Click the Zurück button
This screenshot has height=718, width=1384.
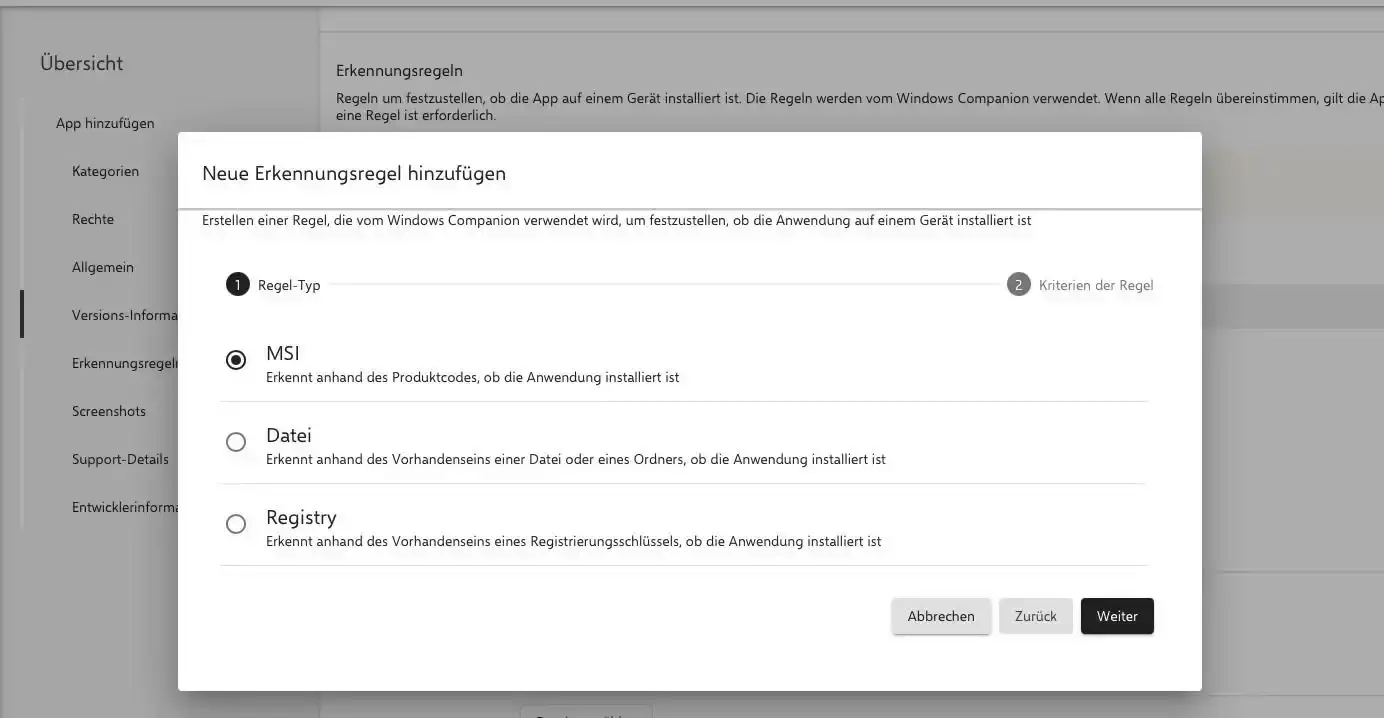coord(1035,616)
